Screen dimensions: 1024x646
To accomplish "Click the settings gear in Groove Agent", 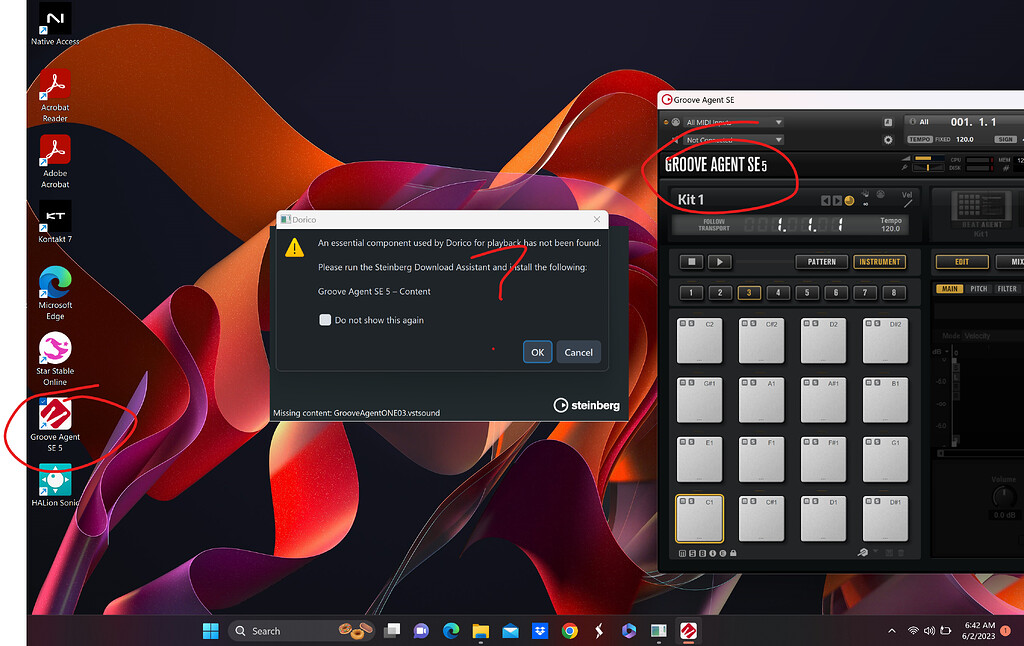I will point(888,140).
